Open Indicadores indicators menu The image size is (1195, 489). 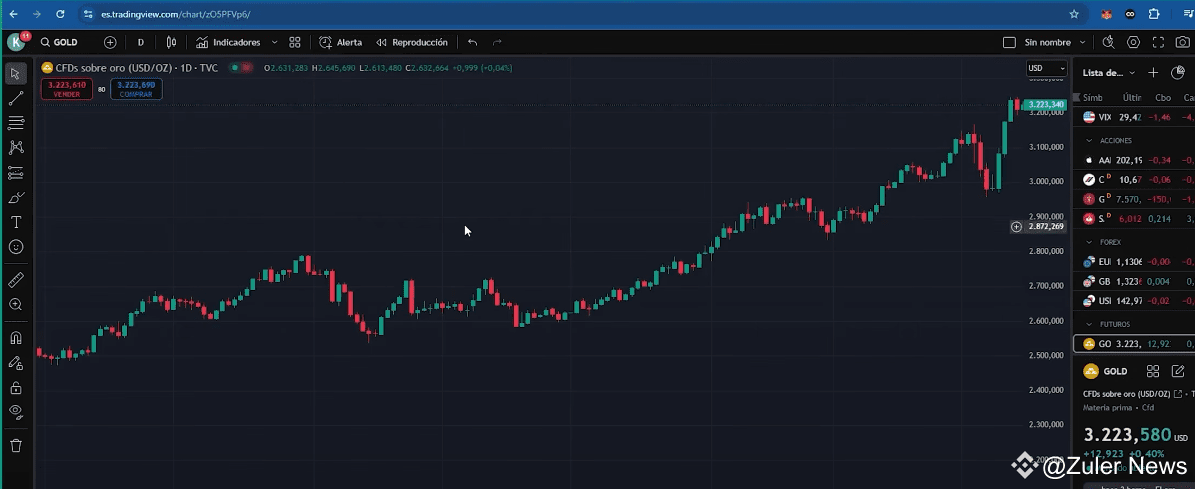tap(228, 43)
